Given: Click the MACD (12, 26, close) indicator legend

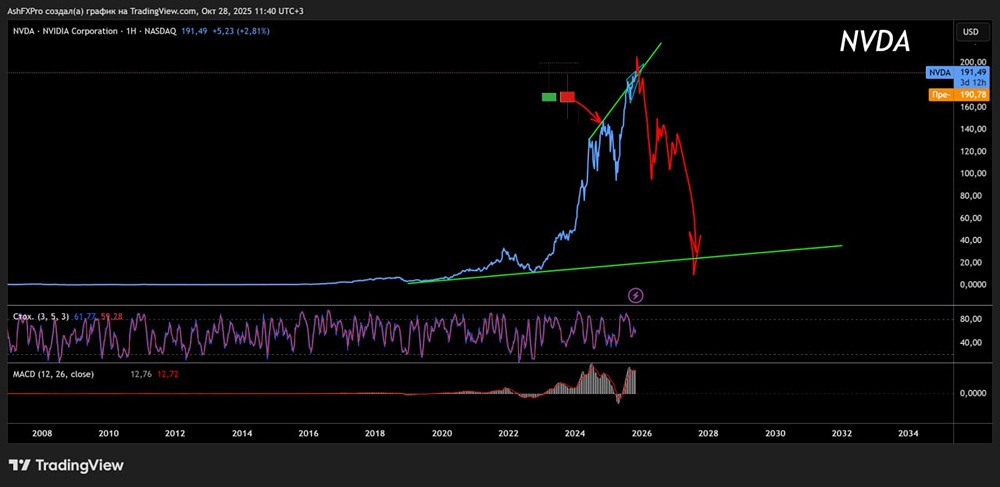Looking at the screenshot, I should coord(54,374).
